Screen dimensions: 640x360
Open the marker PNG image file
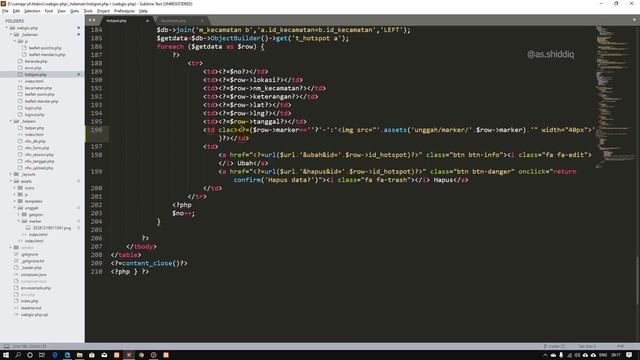click(51, 228)
